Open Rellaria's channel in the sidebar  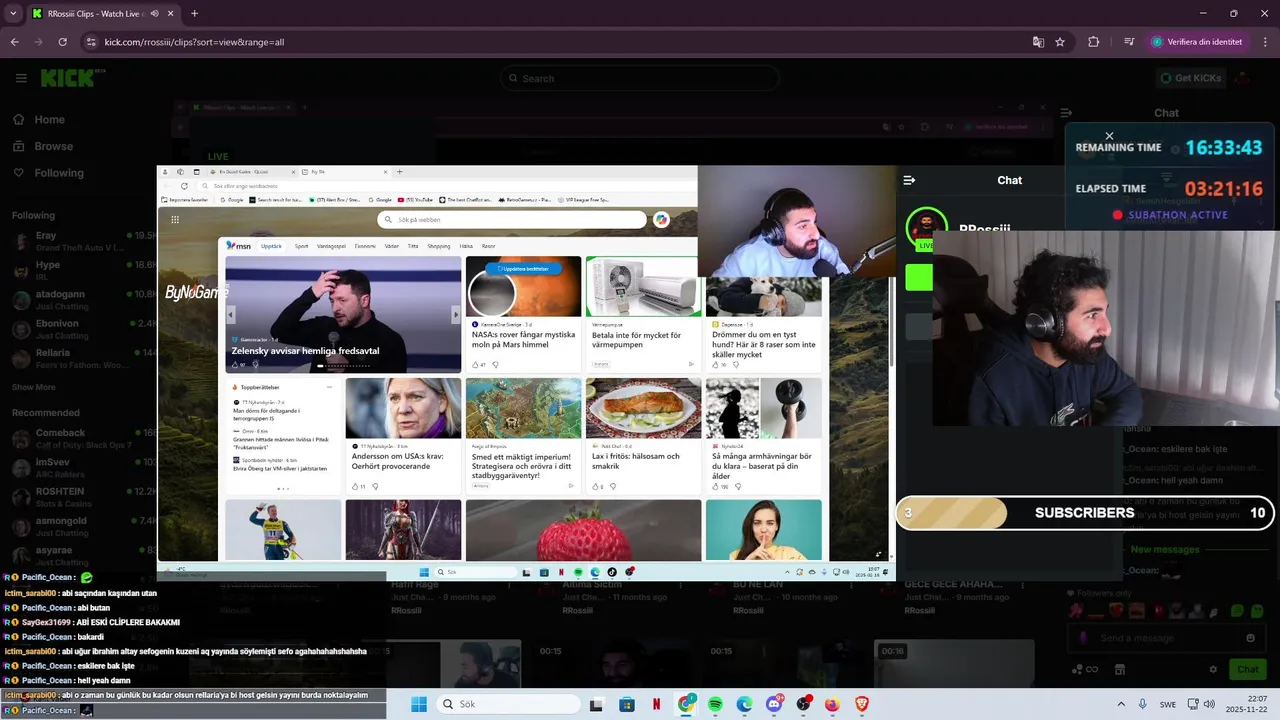pos(84,358)
